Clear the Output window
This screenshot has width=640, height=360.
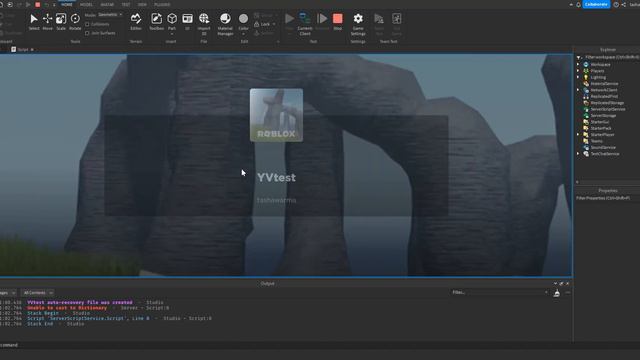(557, 293)
